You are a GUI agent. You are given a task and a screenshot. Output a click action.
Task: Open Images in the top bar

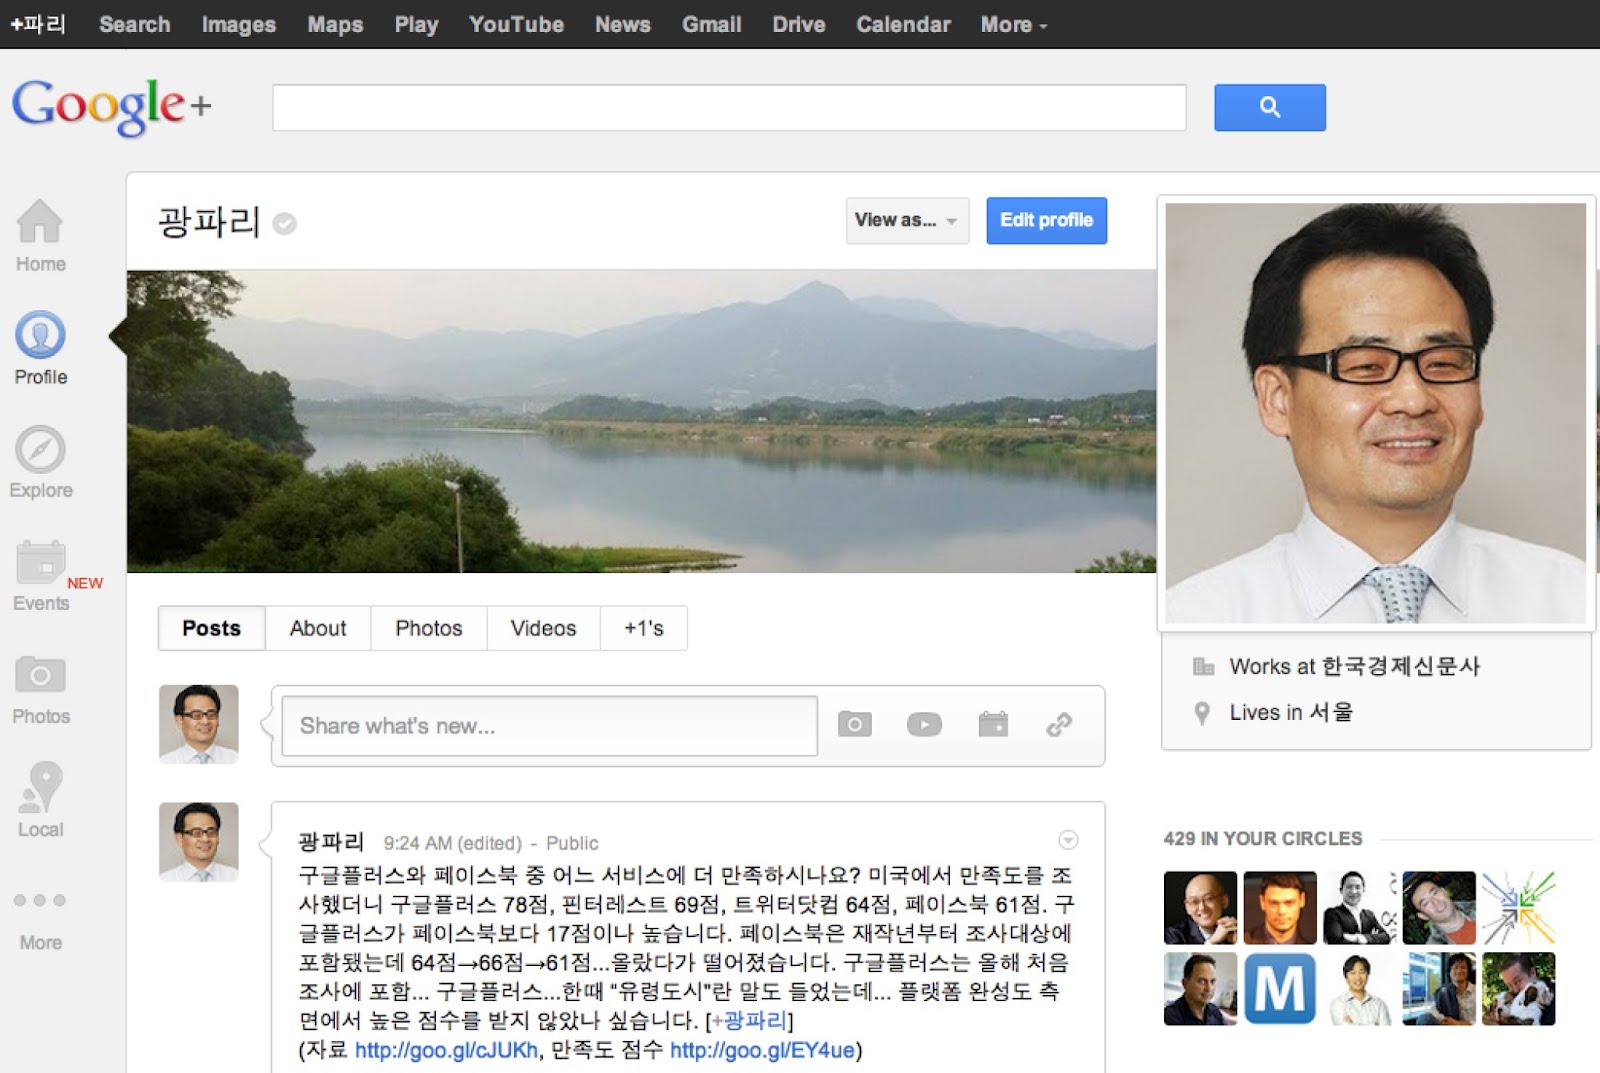click(239, 24)
